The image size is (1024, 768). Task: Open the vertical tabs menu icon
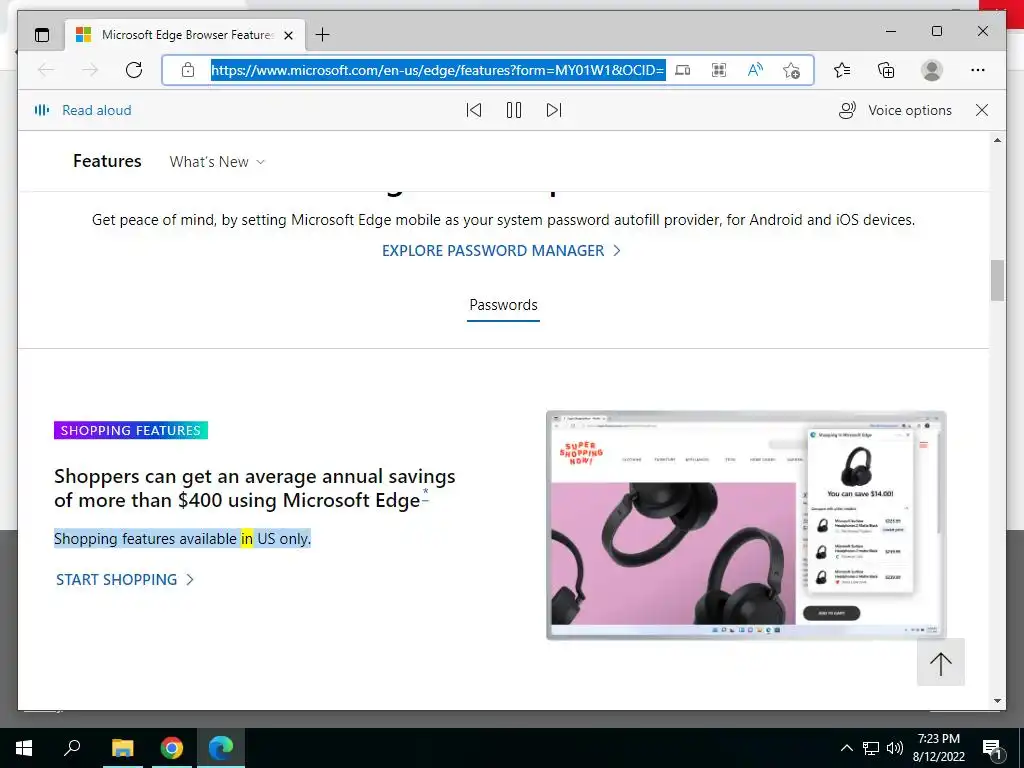tap(42, 35)
